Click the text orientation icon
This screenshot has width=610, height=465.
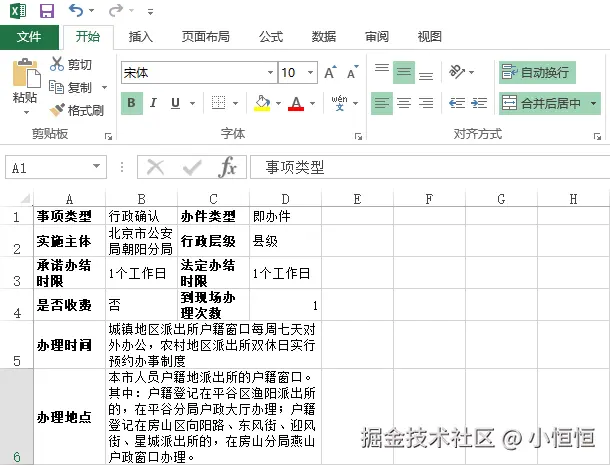coord(458,72)
